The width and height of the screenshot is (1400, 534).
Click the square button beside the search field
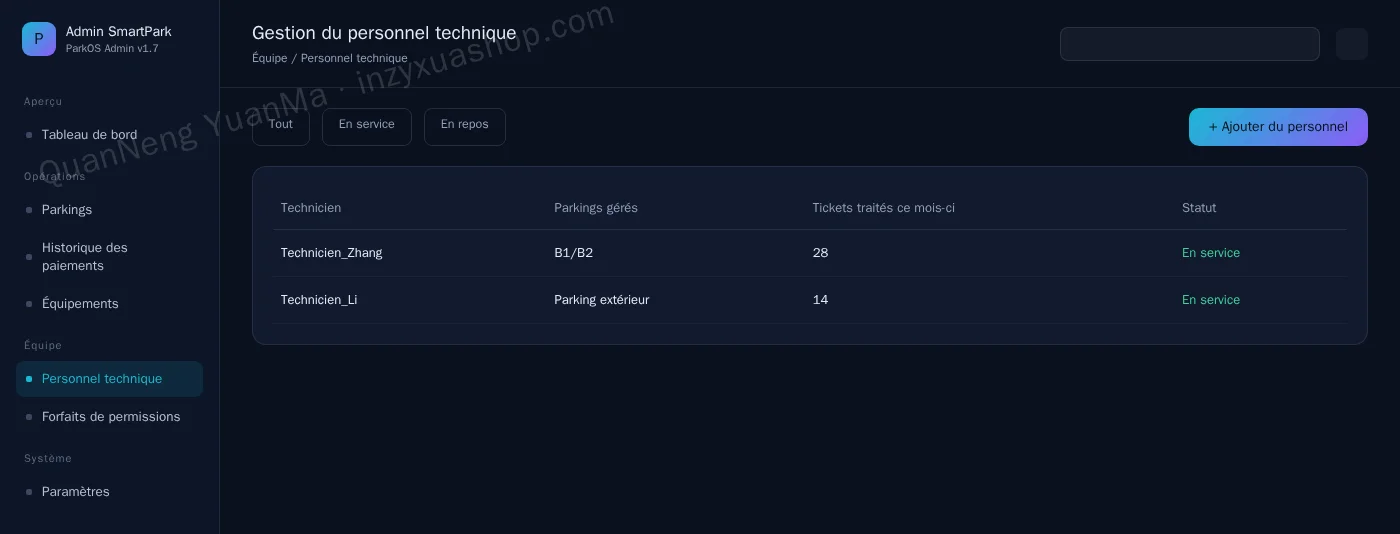click(x=1352, y=44)
